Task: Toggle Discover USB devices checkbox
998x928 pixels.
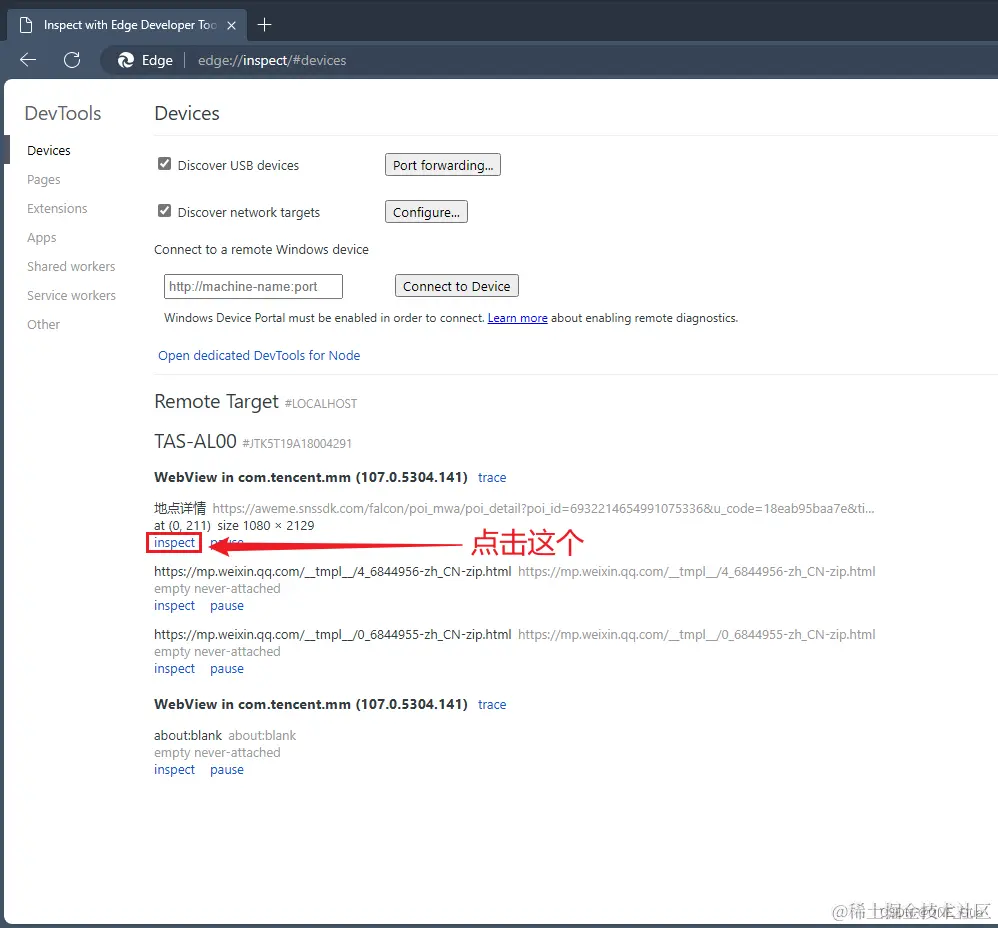Action: click(x=164, y=164)
